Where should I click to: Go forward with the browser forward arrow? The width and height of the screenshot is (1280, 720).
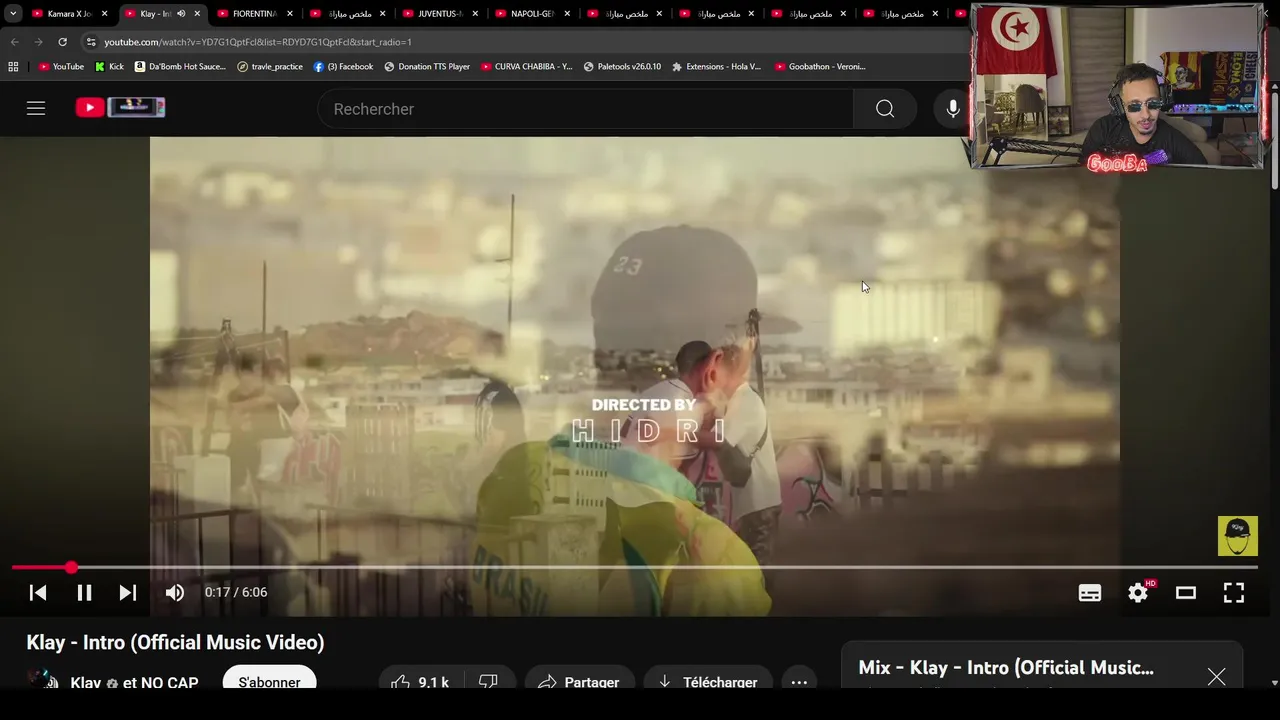pyautogui.click(x=38, y=42)
